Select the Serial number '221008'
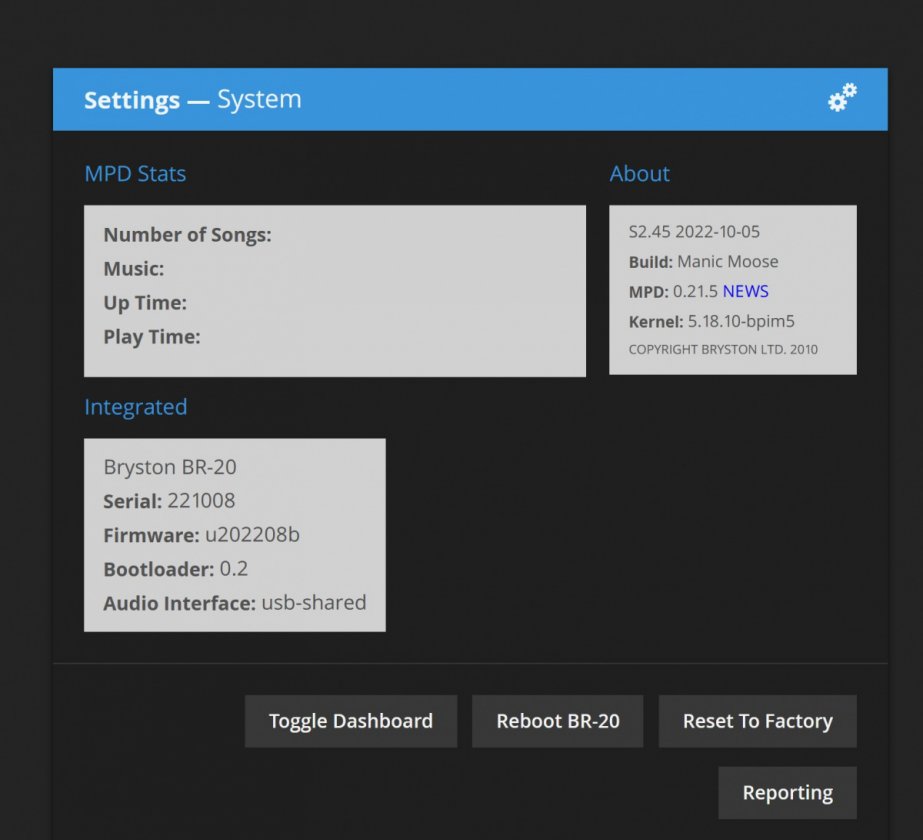Image resolution: width=923 pixels, height=840 pixels. pos(201,501)
